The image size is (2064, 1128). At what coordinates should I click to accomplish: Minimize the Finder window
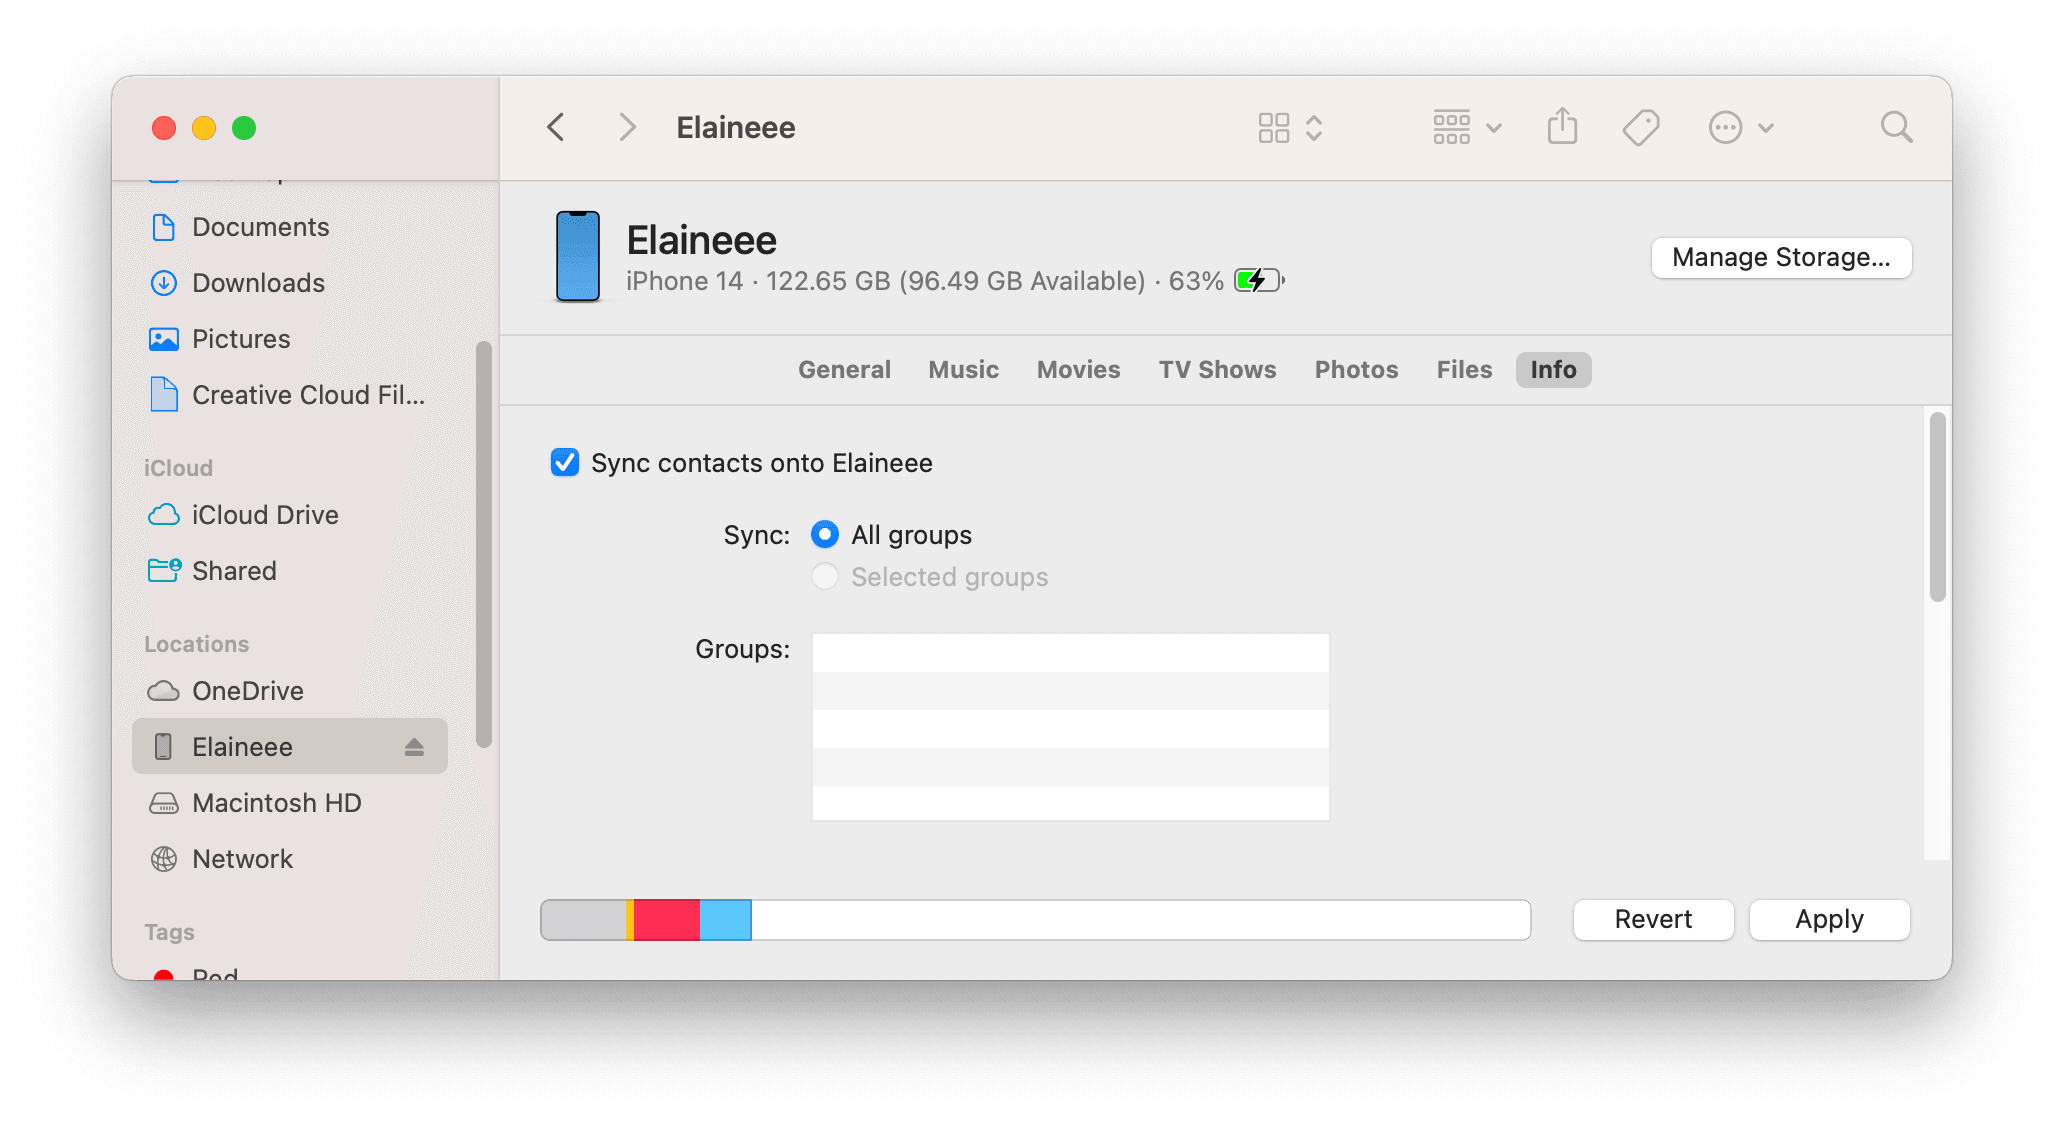pos(204,128)
